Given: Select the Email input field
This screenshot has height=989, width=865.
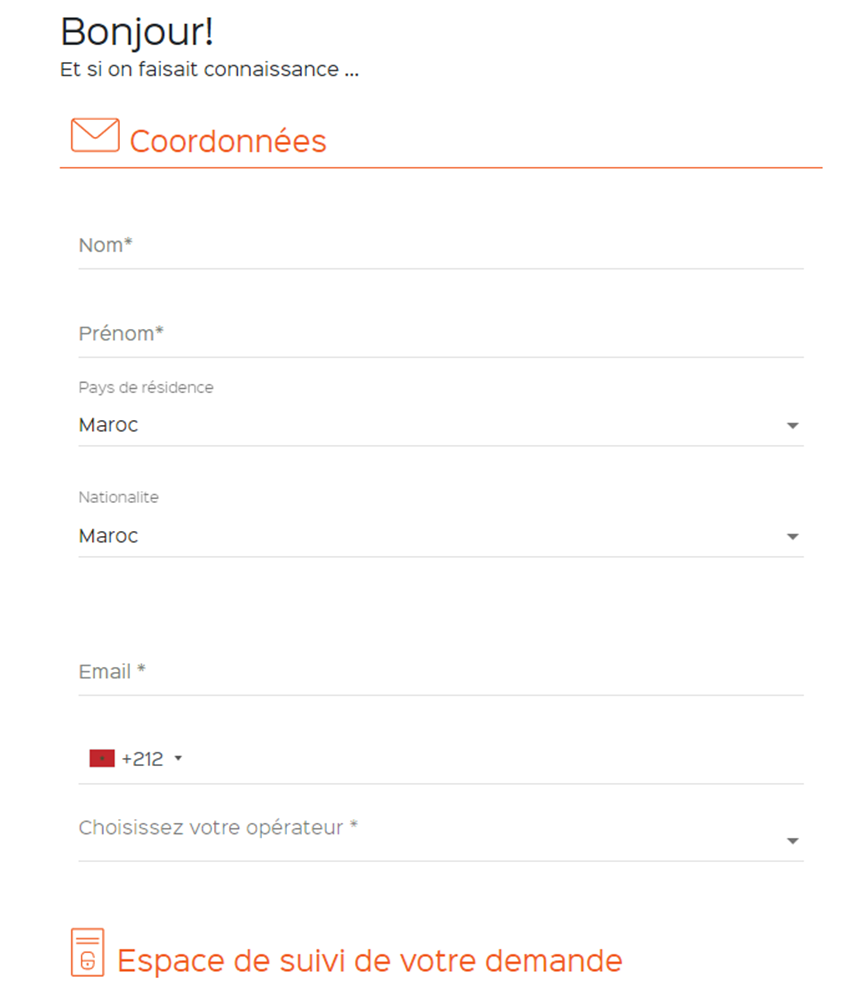Looking at the screenshot, I should (440, 672).
